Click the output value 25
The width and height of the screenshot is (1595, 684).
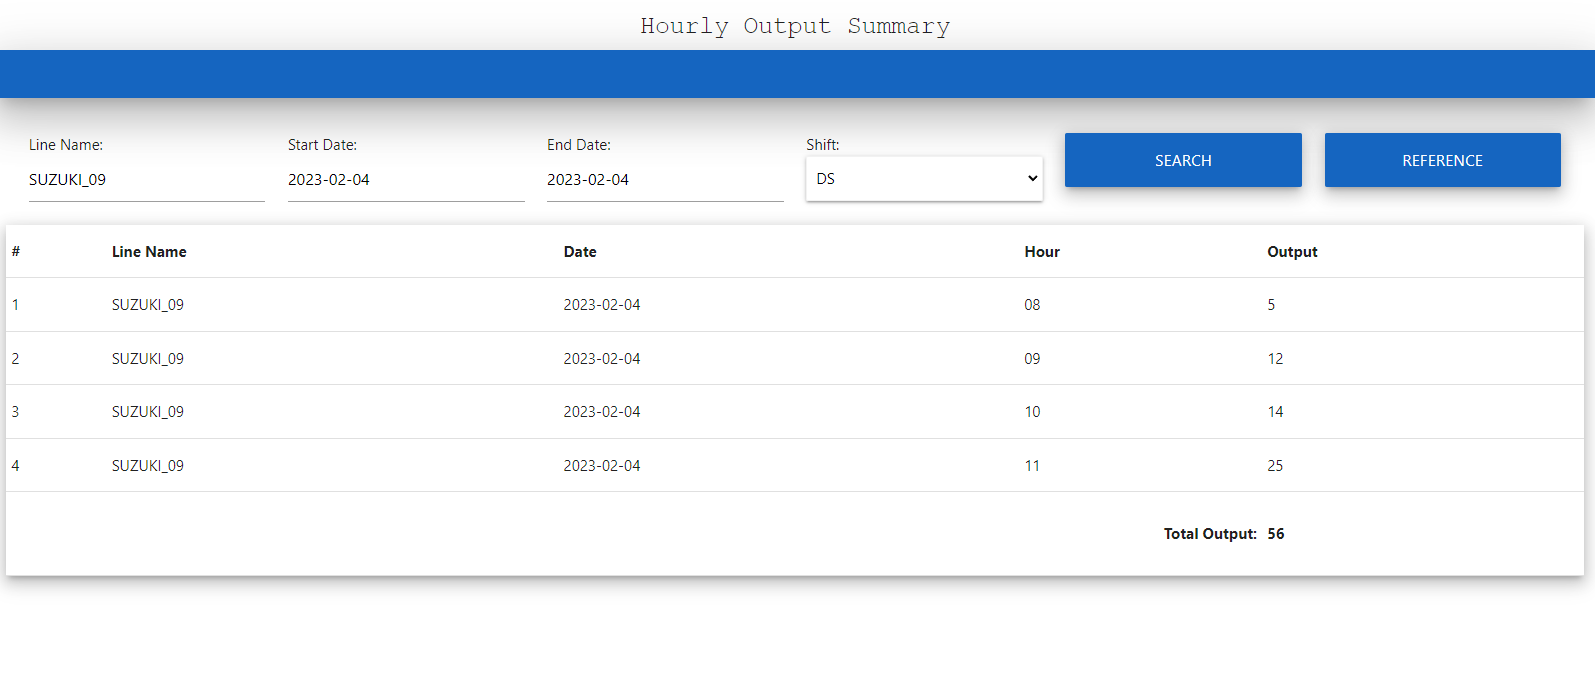click(1275, 466)
